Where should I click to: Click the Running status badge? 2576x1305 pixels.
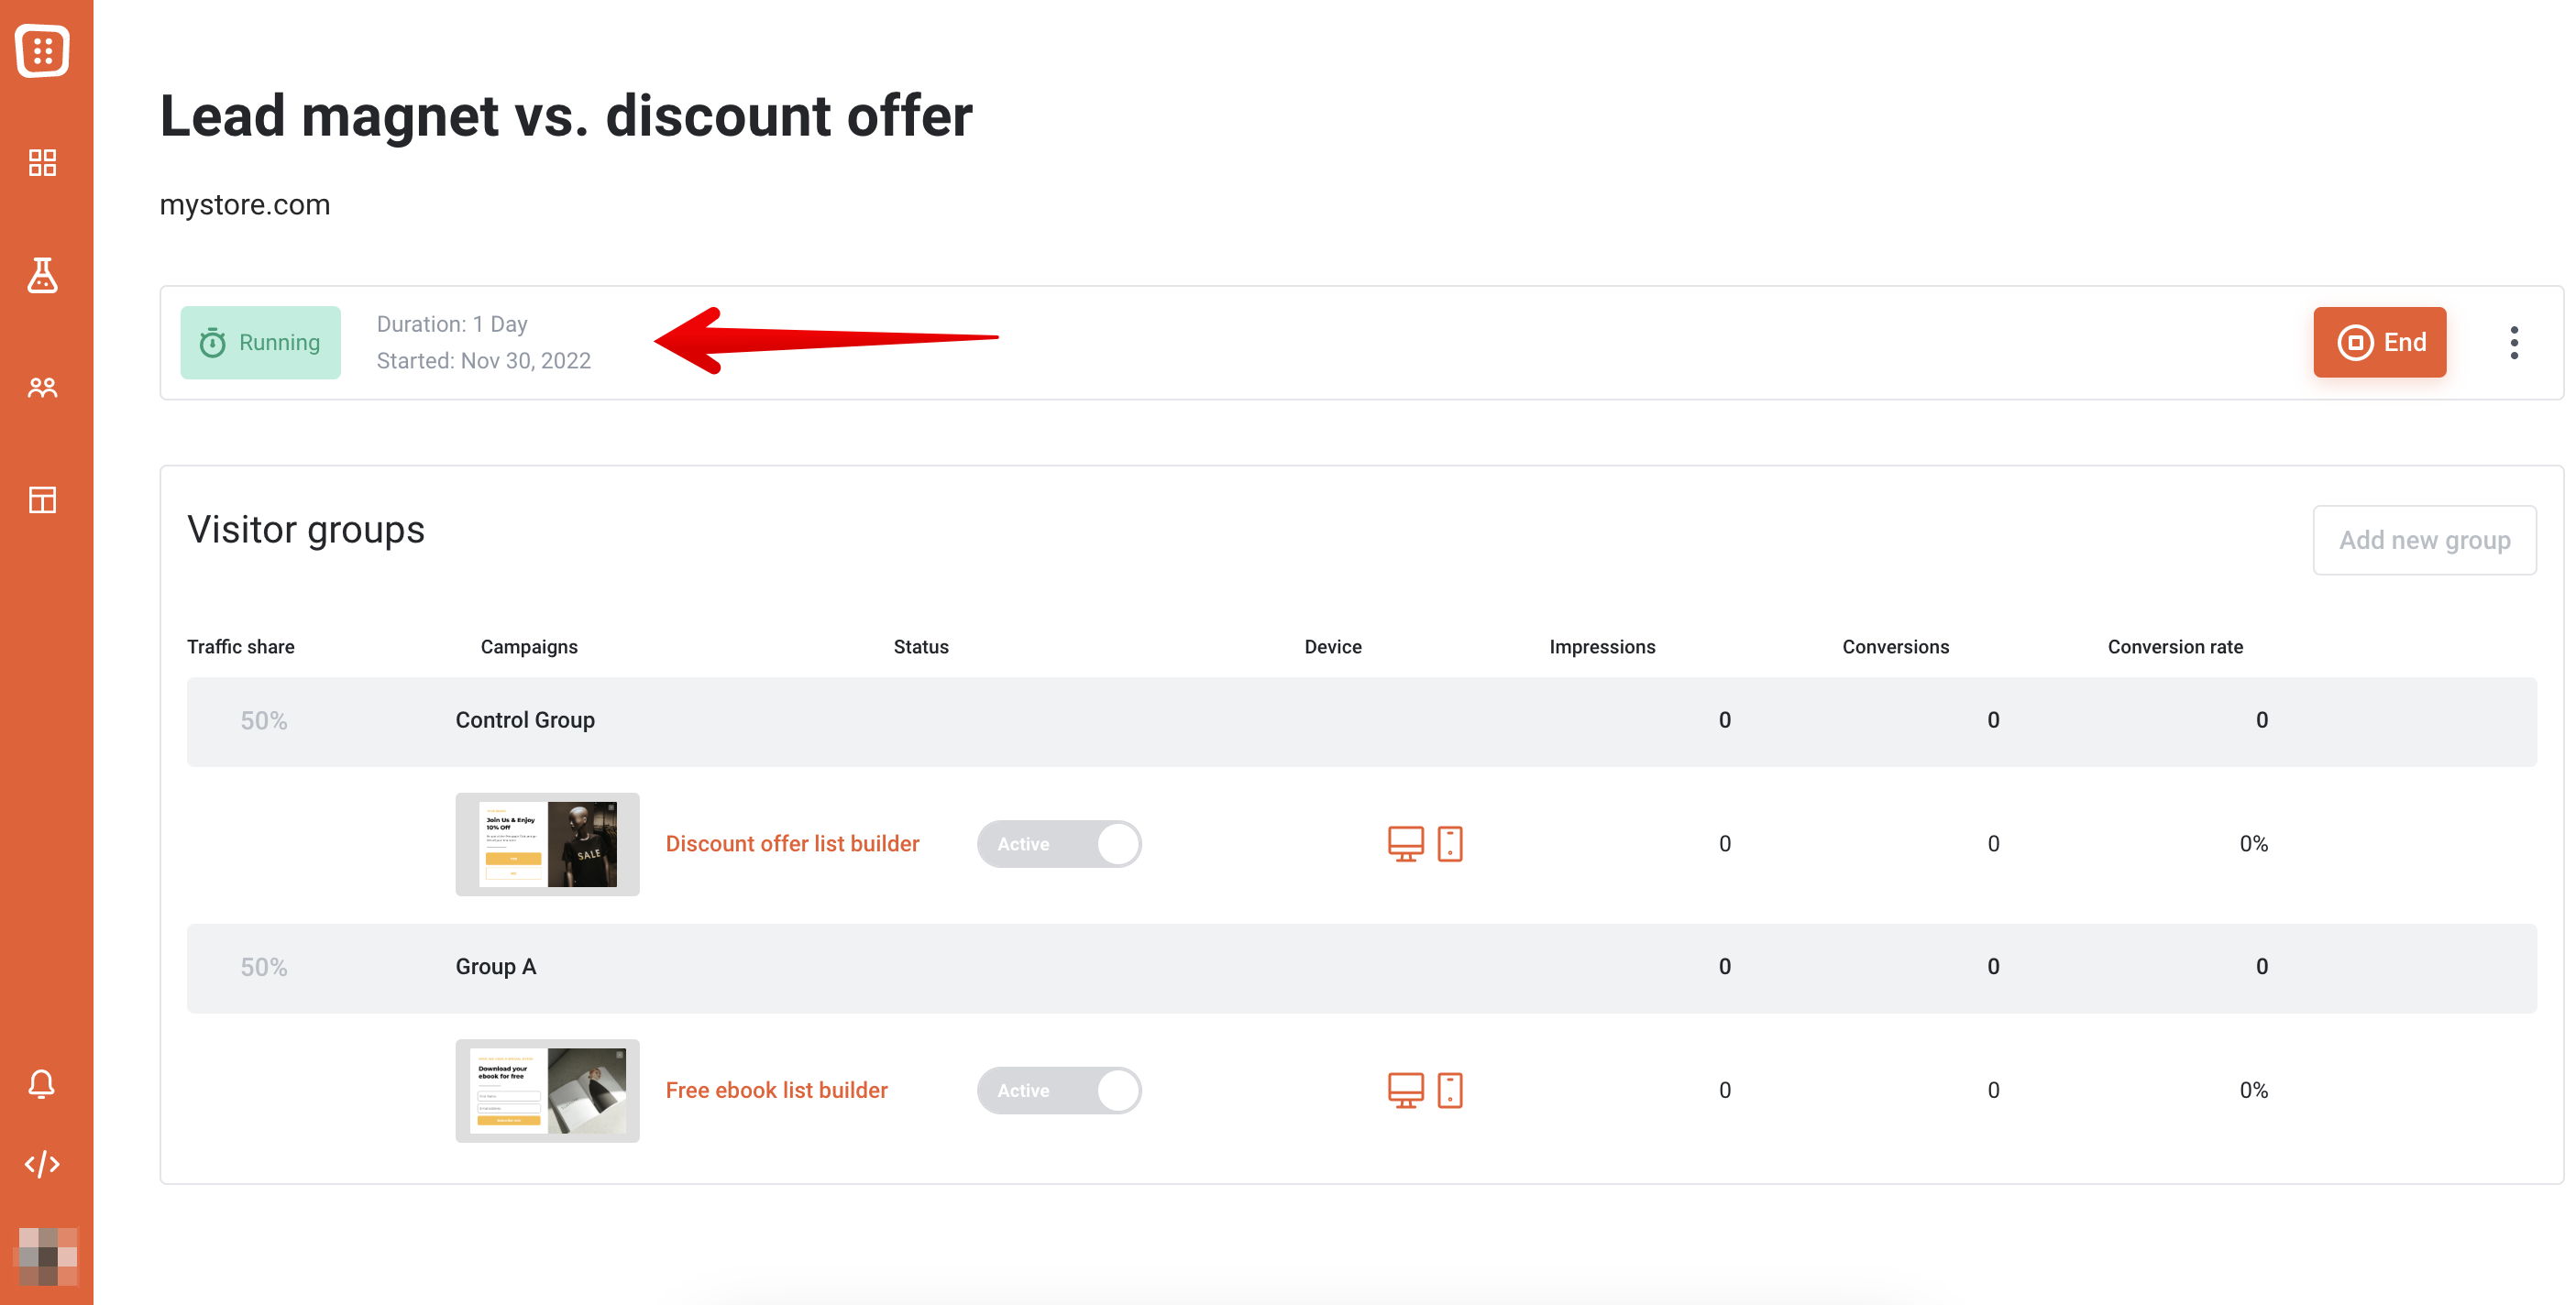coord(260,342)
